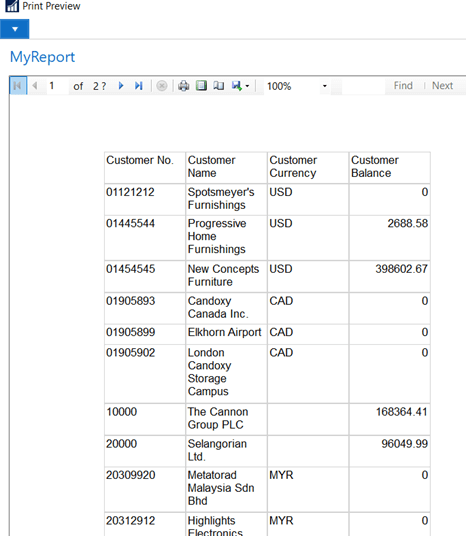
Task: Select London Candoxy Storage Campus cell
Action: [x=226, y=374]
